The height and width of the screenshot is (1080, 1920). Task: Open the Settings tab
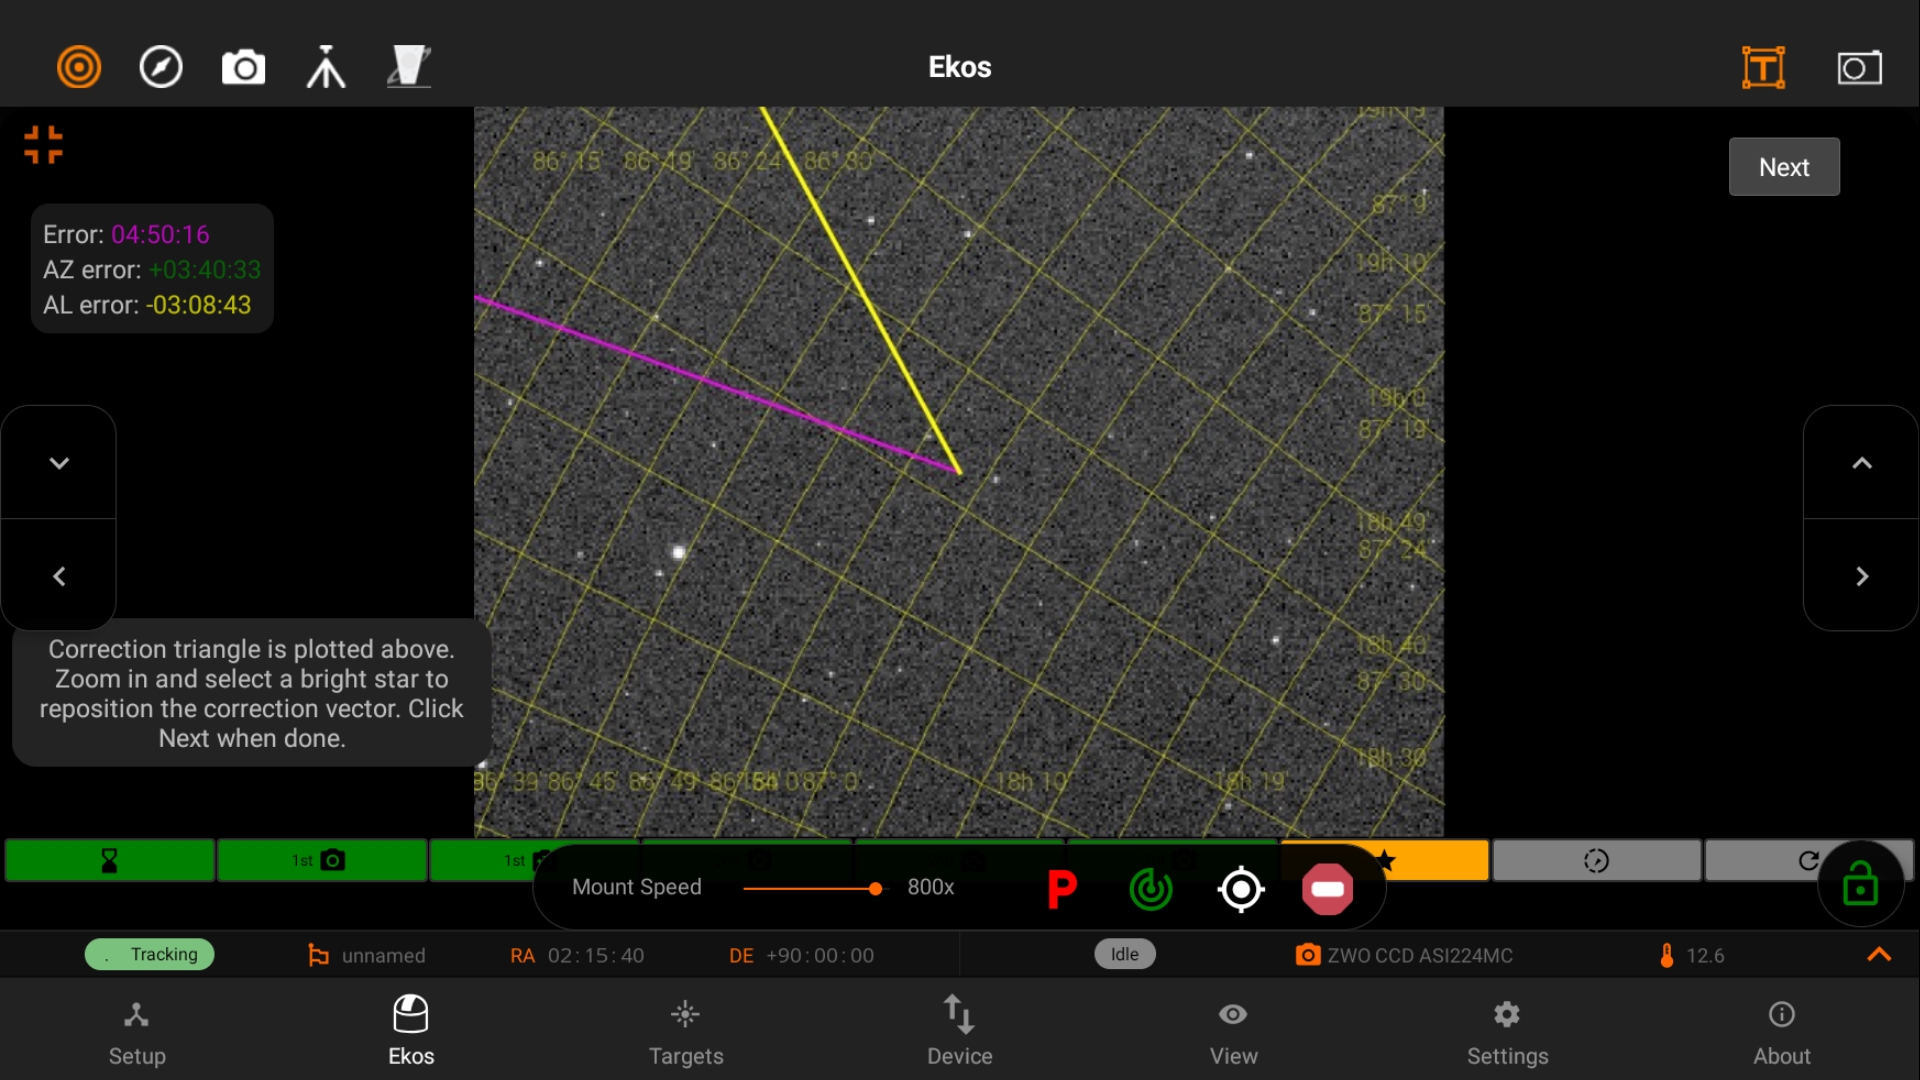pos(1507,1031)
